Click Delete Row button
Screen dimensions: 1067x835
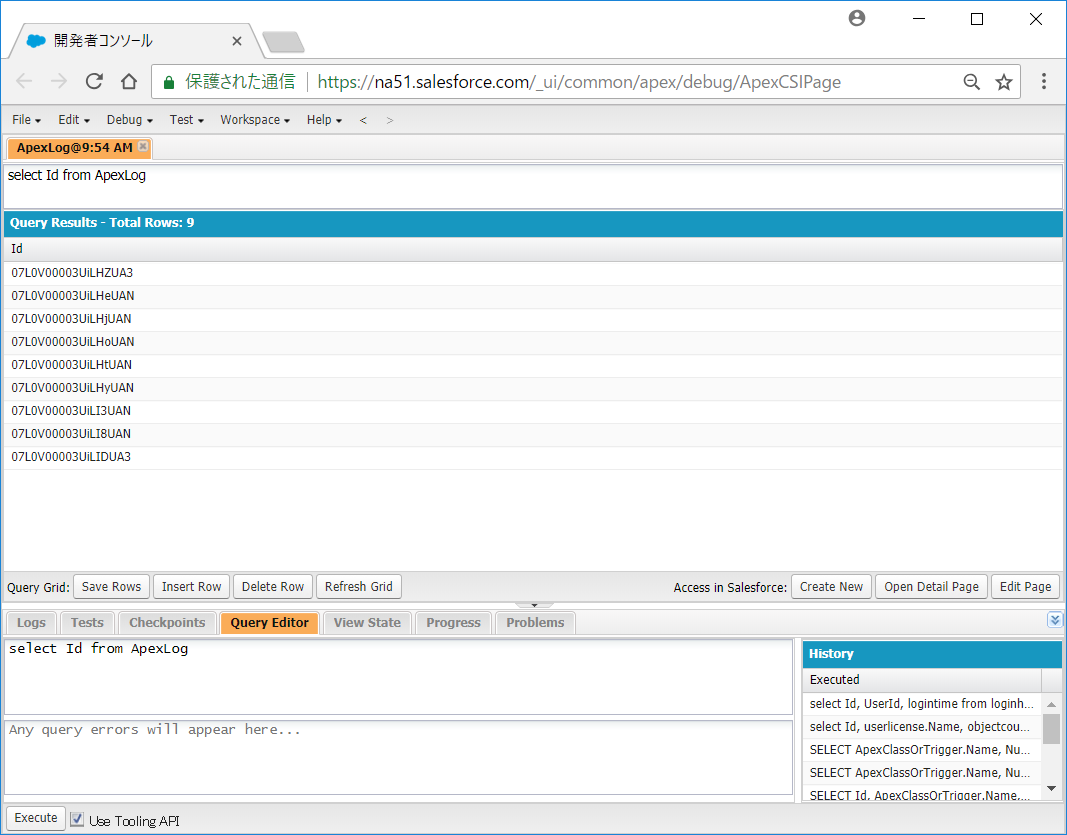(273, 587)
